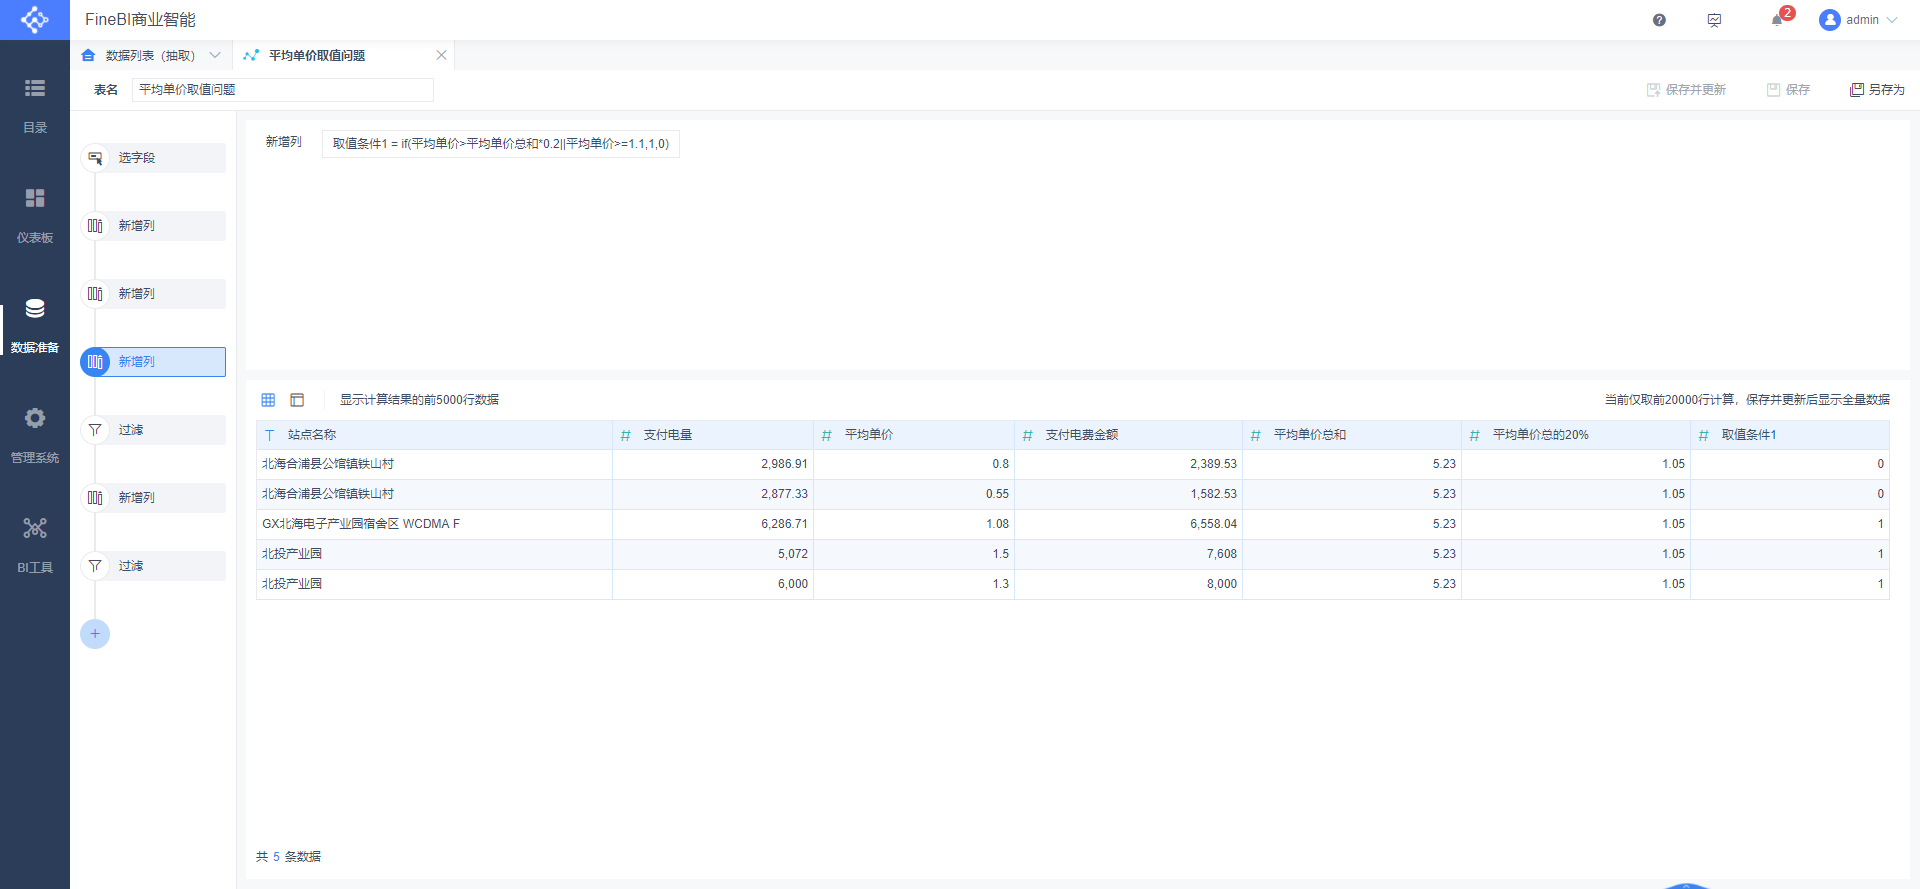1920x889 pixels.
Task: Open the notification bell with 2 alerts
Action: tap(1779, 18)
